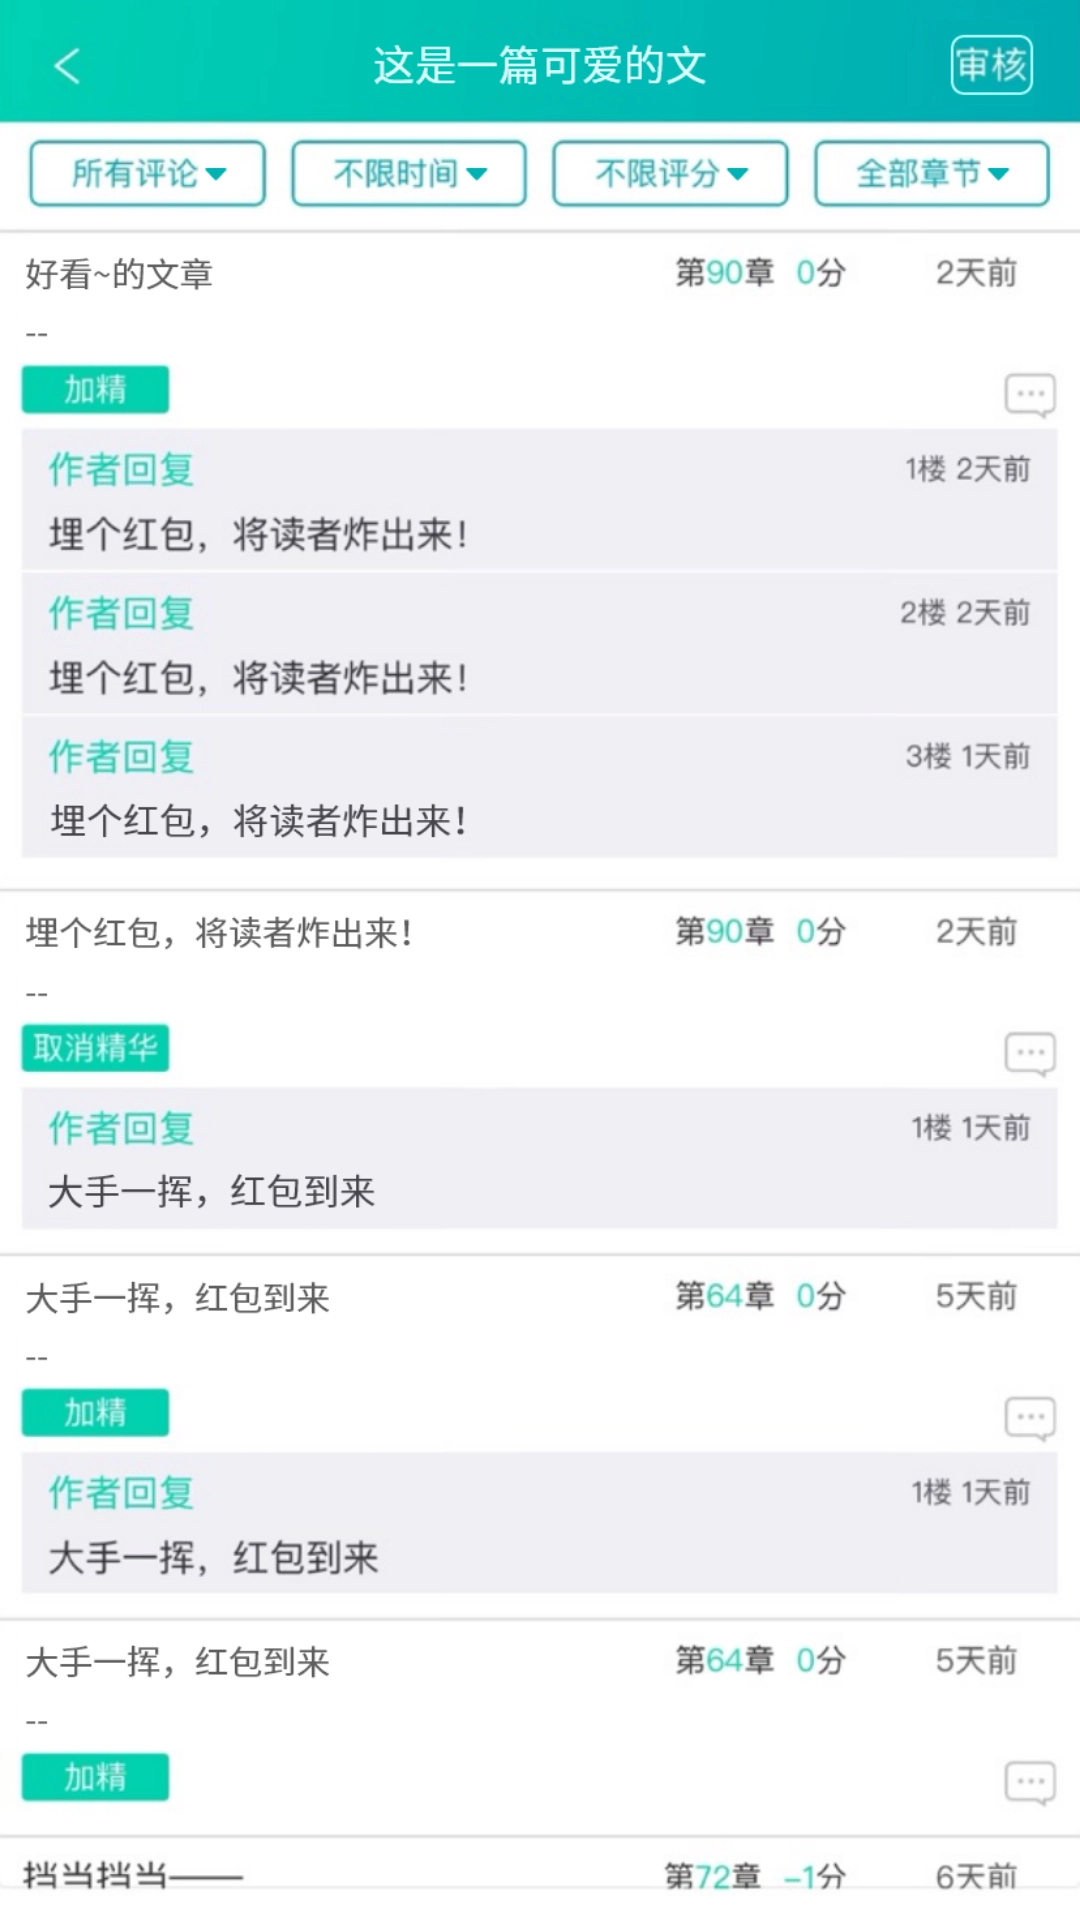Tap reply bubble on first 大手一挥 comment
The image size is (1080, 1920).
(x=1029, y=1417)
